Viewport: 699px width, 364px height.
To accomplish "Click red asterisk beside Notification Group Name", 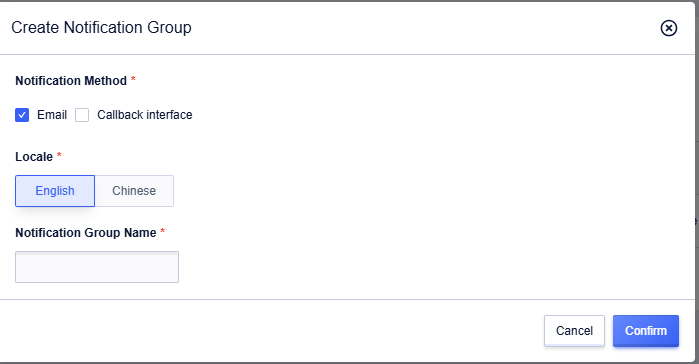I will click(162, 231).
